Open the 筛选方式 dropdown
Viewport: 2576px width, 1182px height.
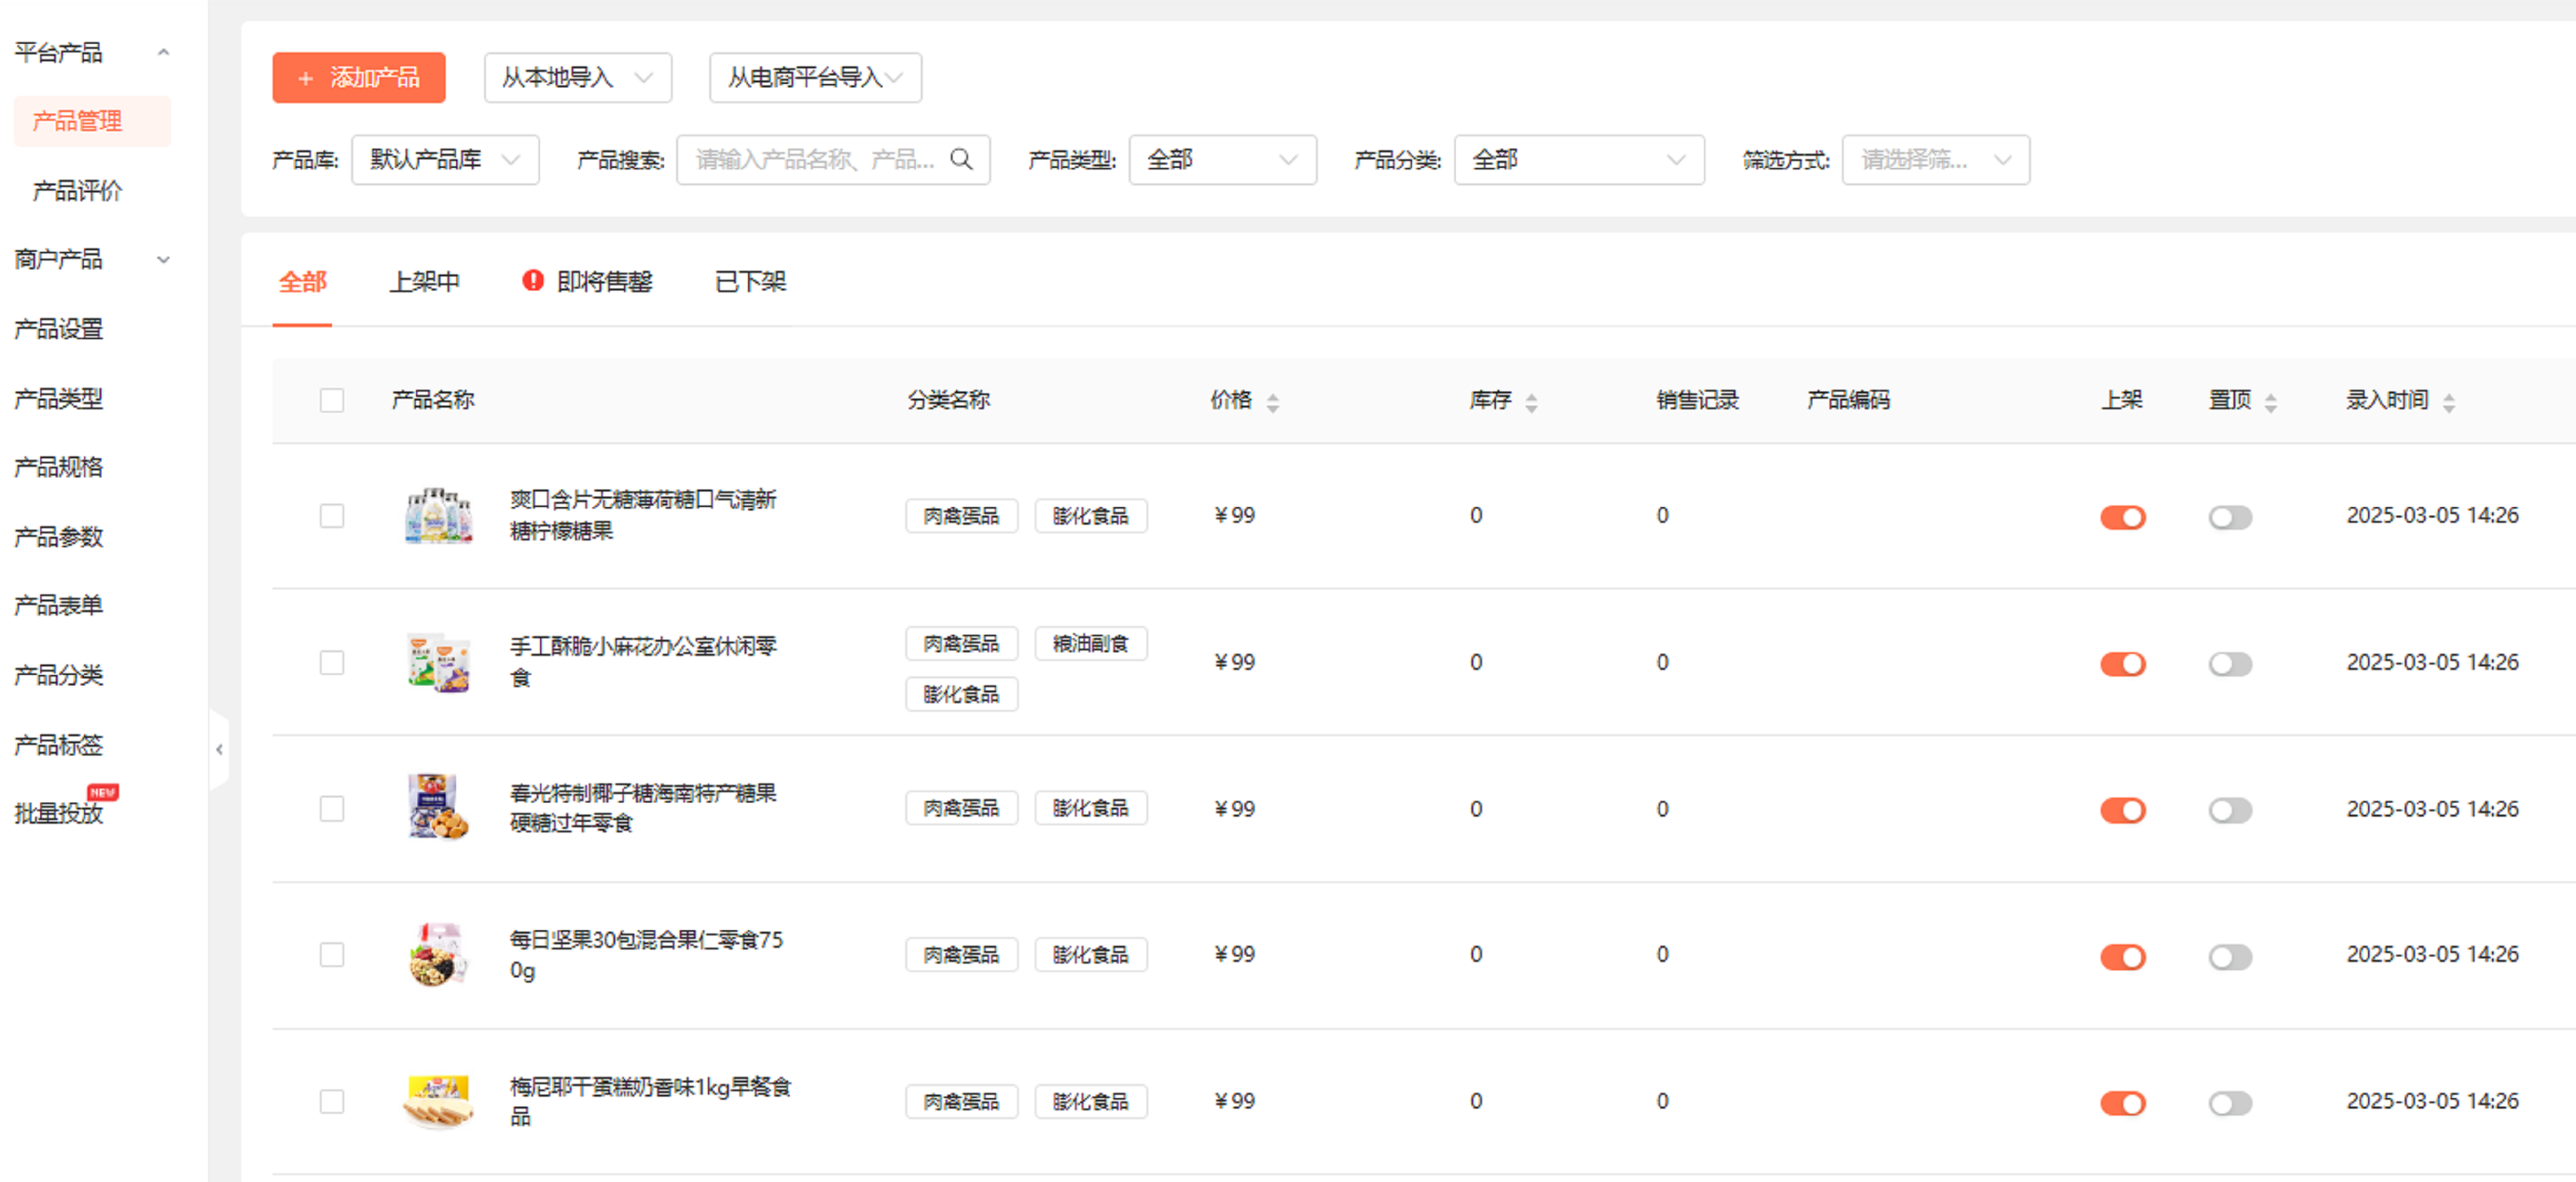(1935, 159)
